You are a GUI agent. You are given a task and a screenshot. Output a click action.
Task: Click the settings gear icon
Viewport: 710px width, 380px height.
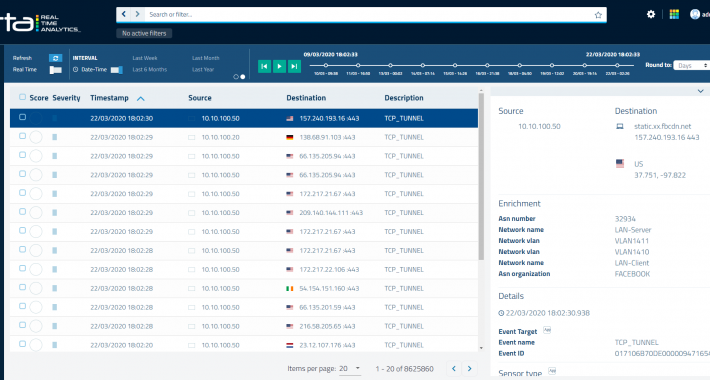pyautogui.click(x=651, y=14)
